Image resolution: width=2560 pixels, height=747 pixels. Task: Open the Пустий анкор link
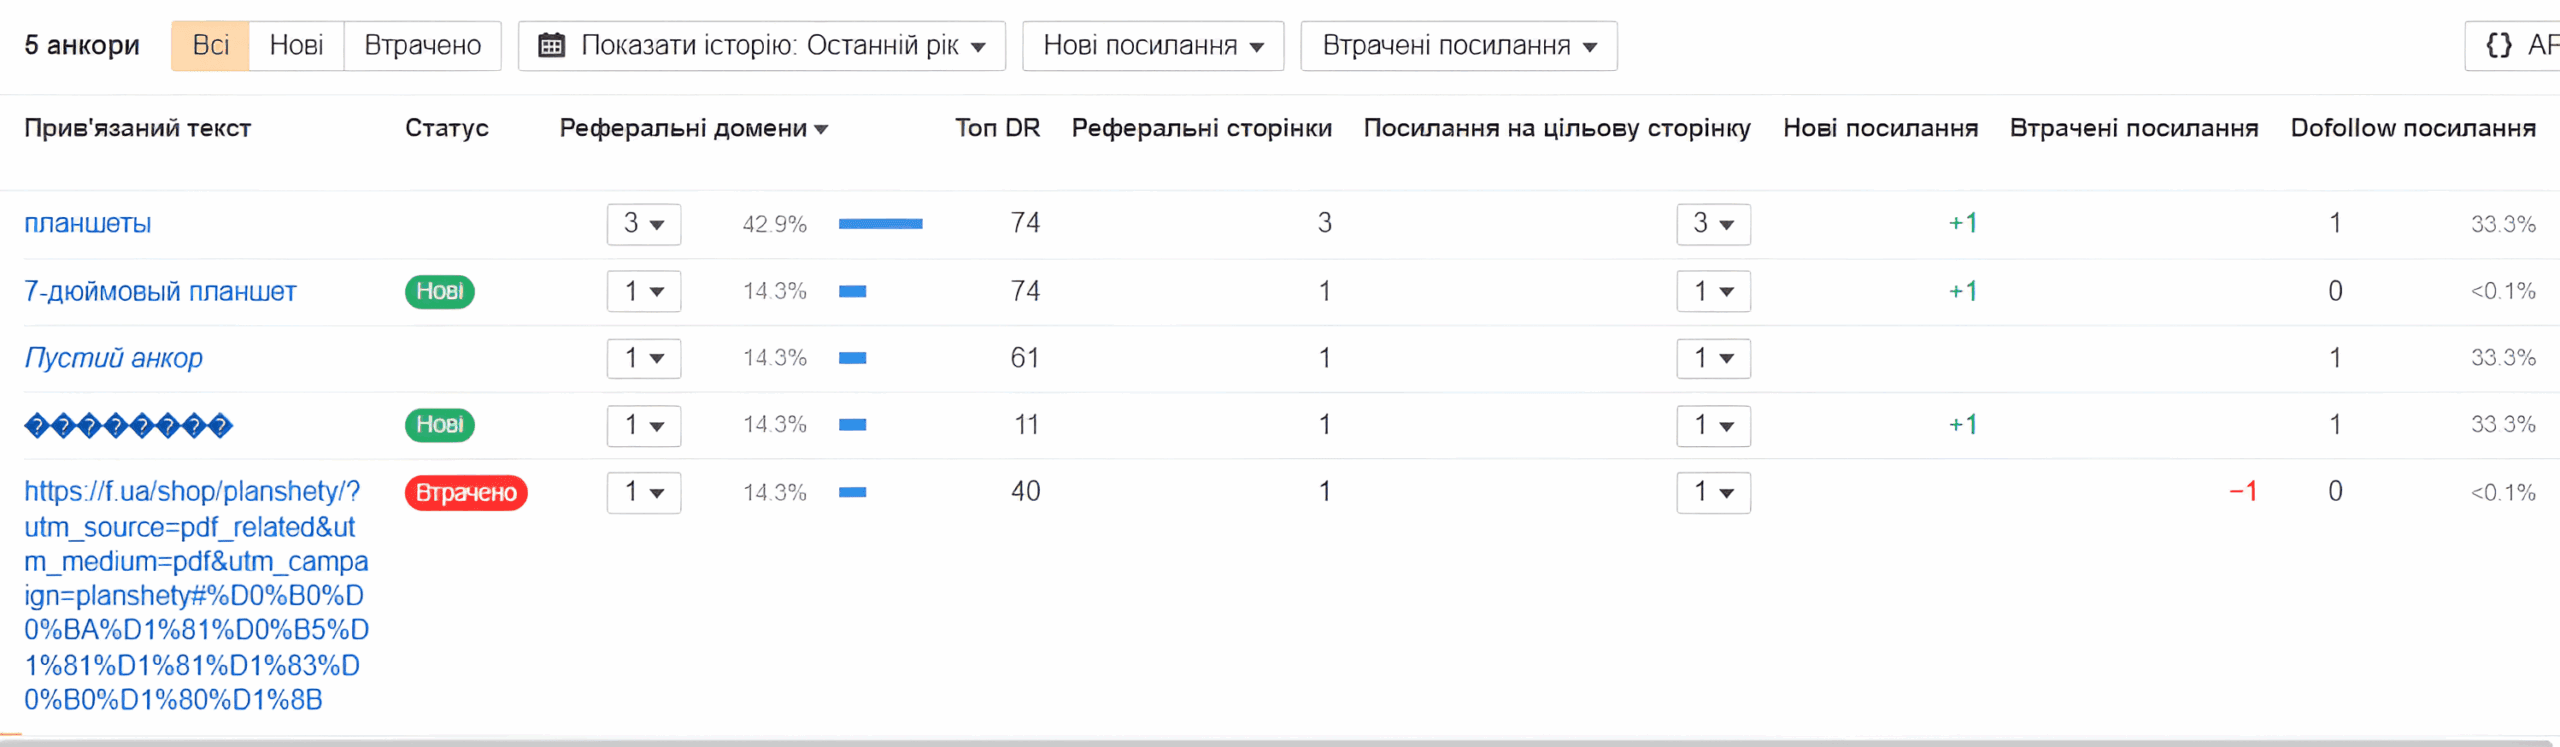113,358
